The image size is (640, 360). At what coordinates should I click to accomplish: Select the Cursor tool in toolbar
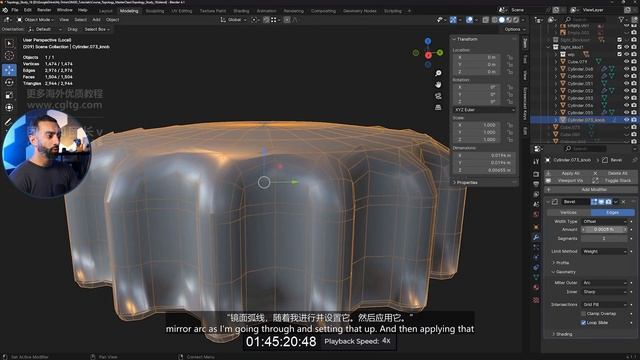[9, 56]
